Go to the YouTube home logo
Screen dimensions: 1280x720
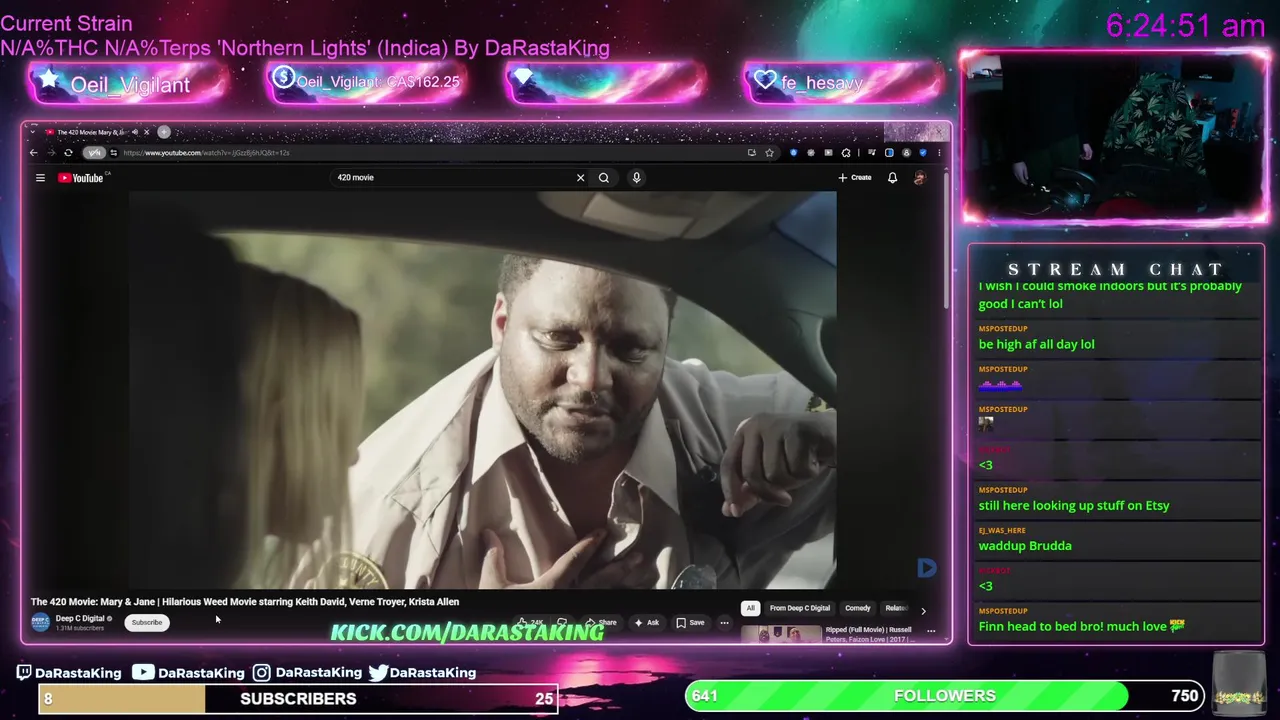82,178
